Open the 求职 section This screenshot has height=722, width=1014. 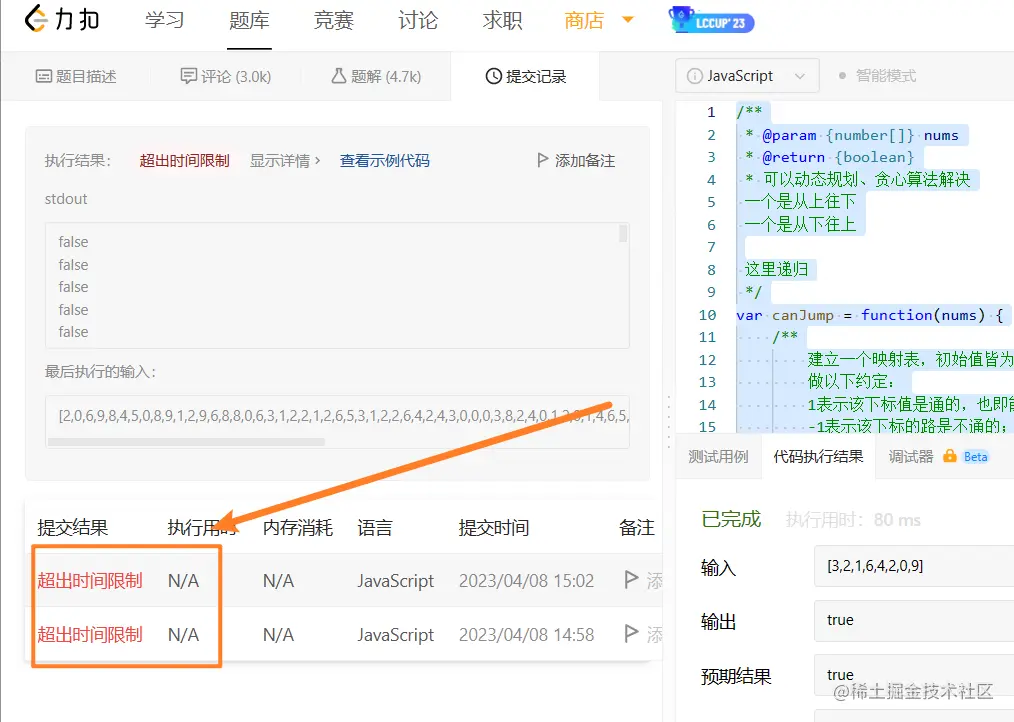pos(502,20)
